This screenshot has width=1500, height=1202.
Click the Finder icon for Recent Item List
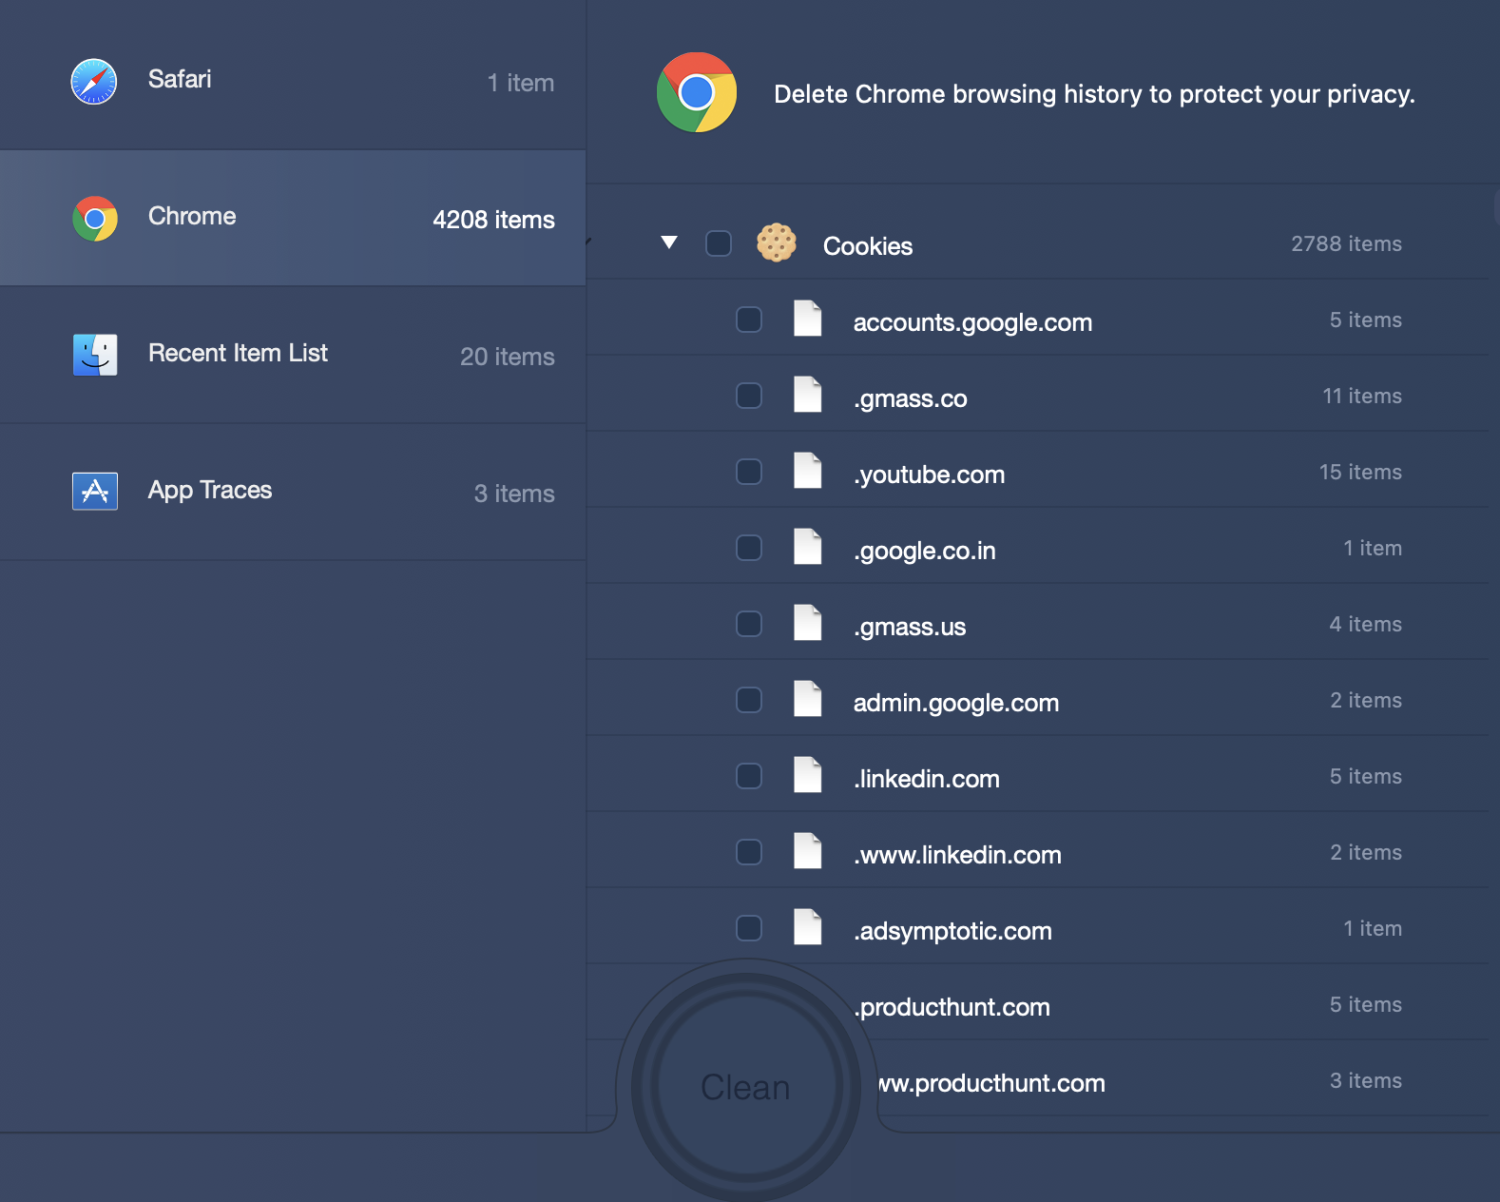click(x=95, y=355)
